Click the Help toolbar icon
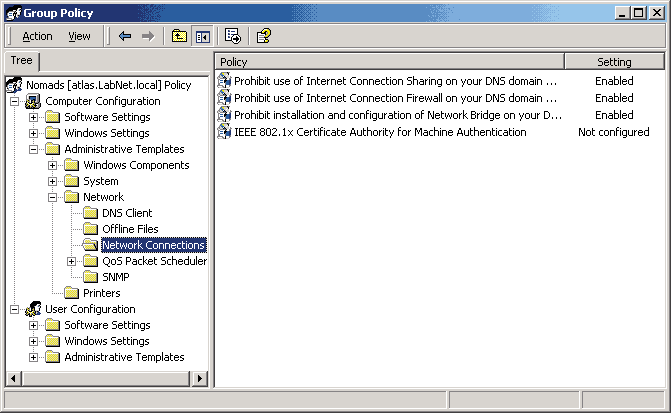The image size is (671, 413). click(x=263, y=36)
